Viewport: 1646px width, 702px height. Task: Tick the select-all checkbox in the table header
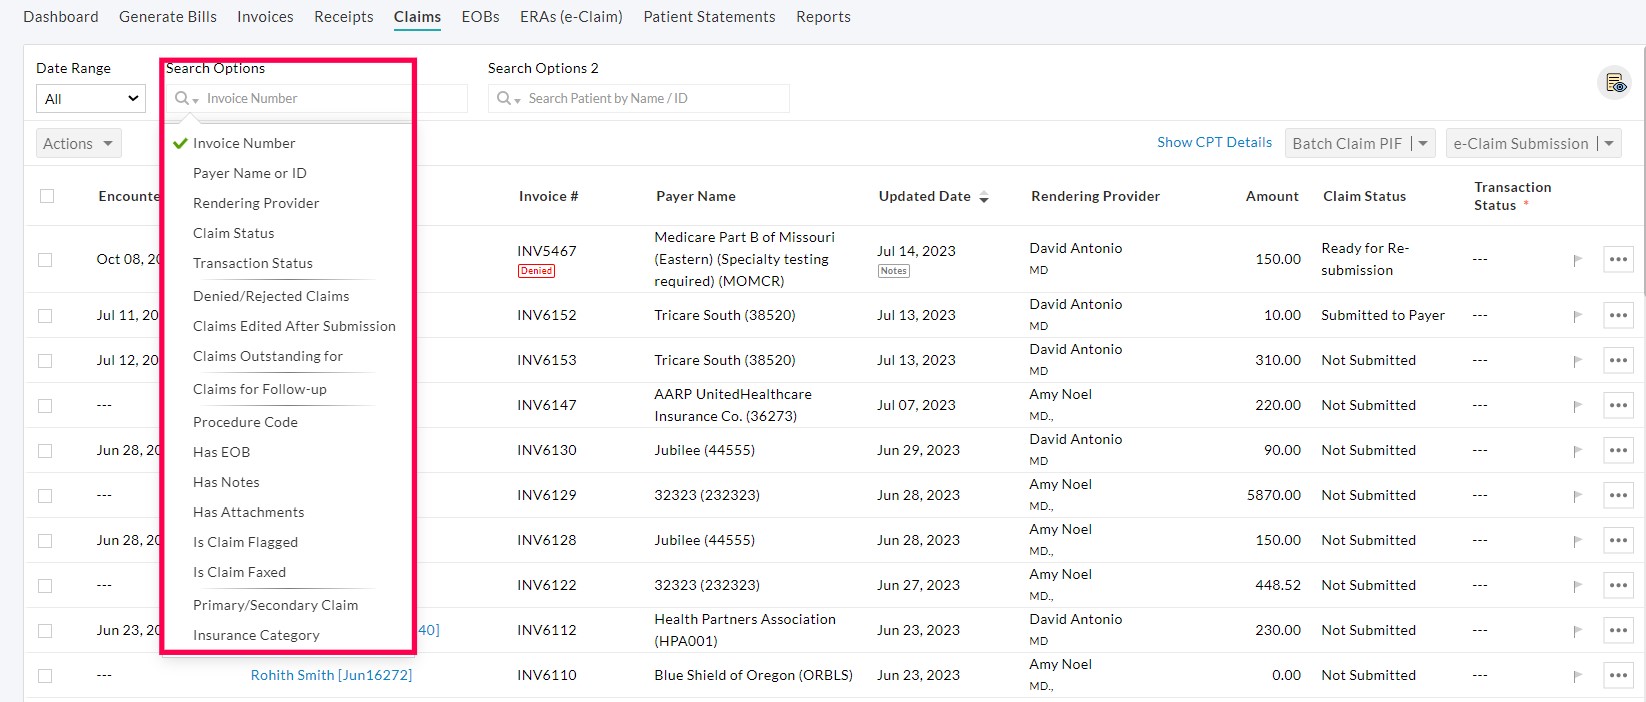(47, 196)
